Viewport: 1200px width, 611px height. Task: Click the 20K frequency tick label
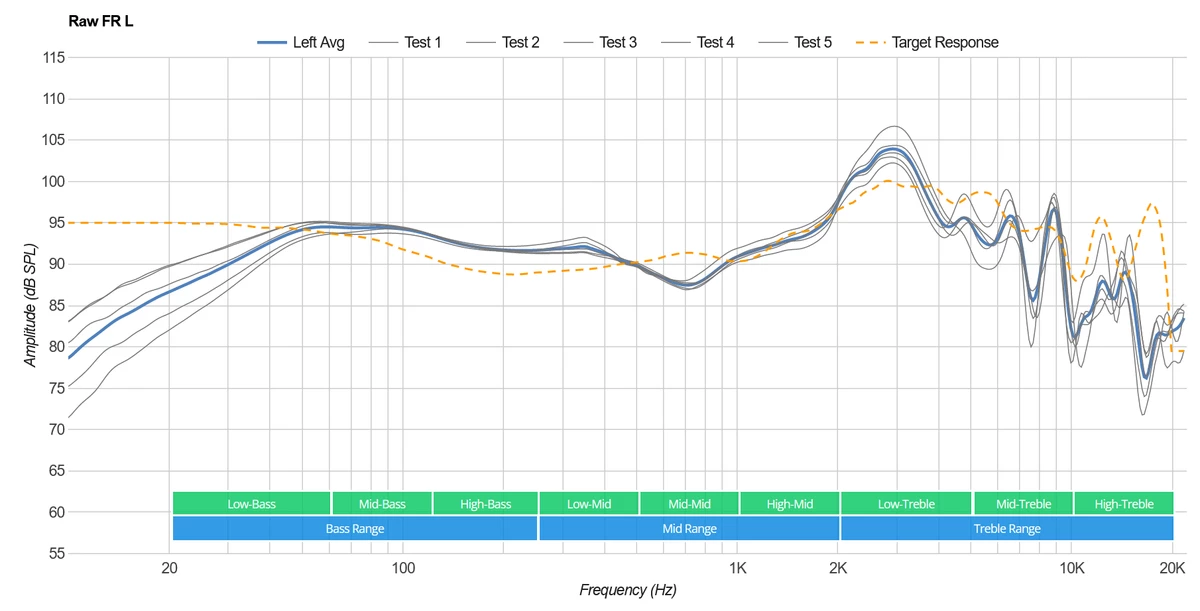1172,568
